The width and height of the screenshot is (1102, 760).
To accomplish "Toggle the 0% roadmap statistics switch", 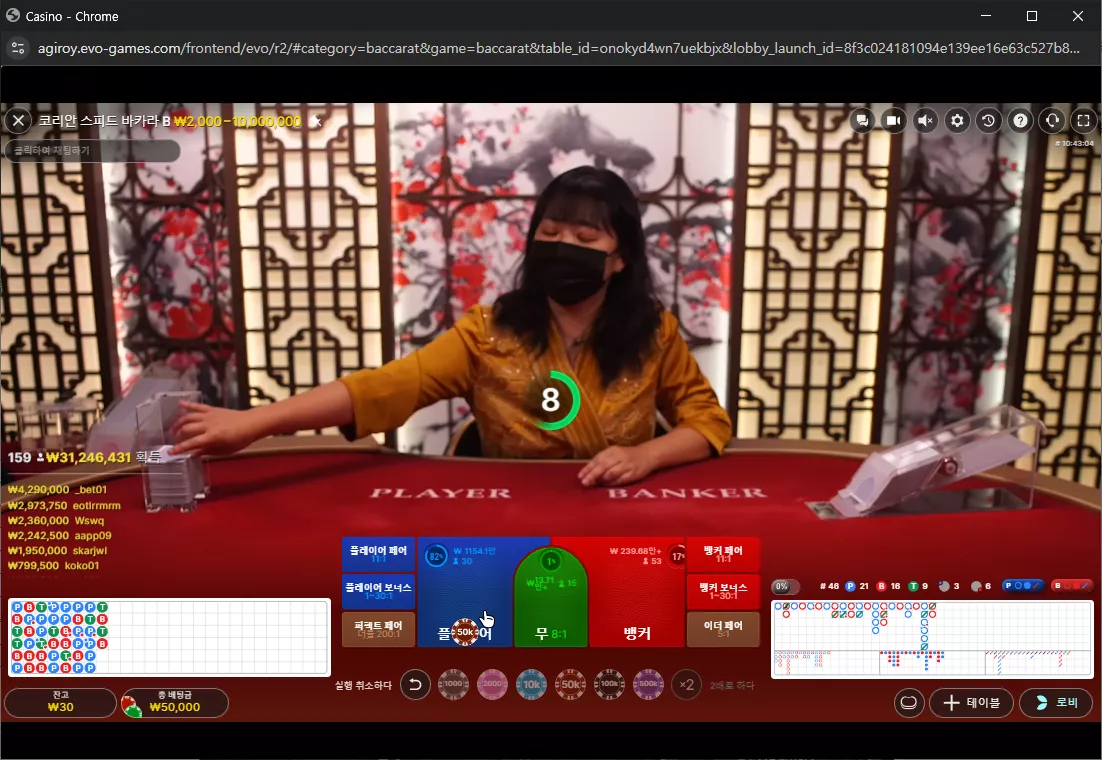I will (785, 586).
